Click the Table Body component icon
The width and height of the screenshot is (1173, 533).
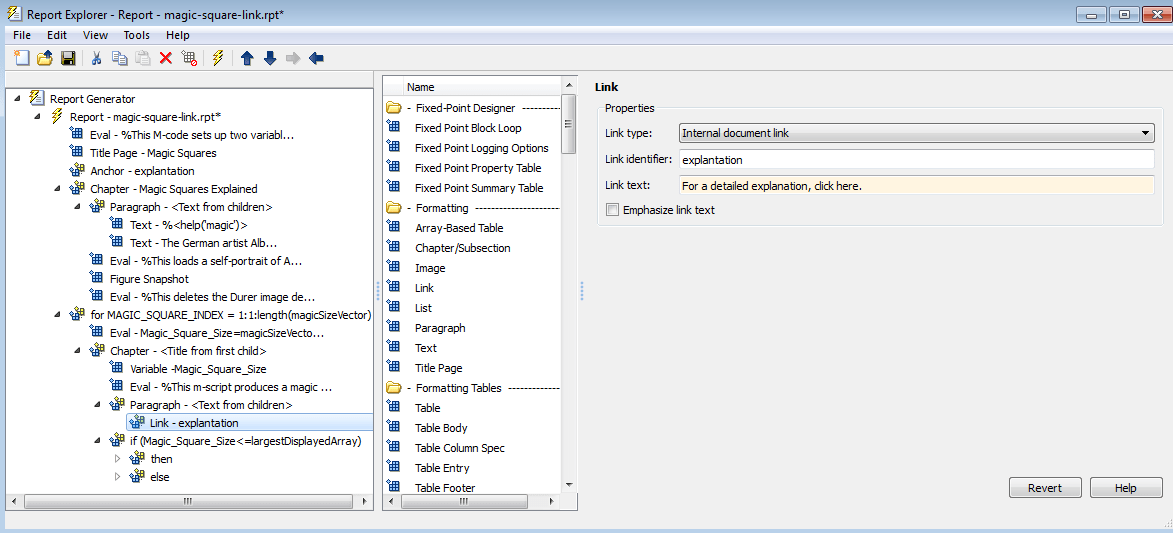[393, 427]
